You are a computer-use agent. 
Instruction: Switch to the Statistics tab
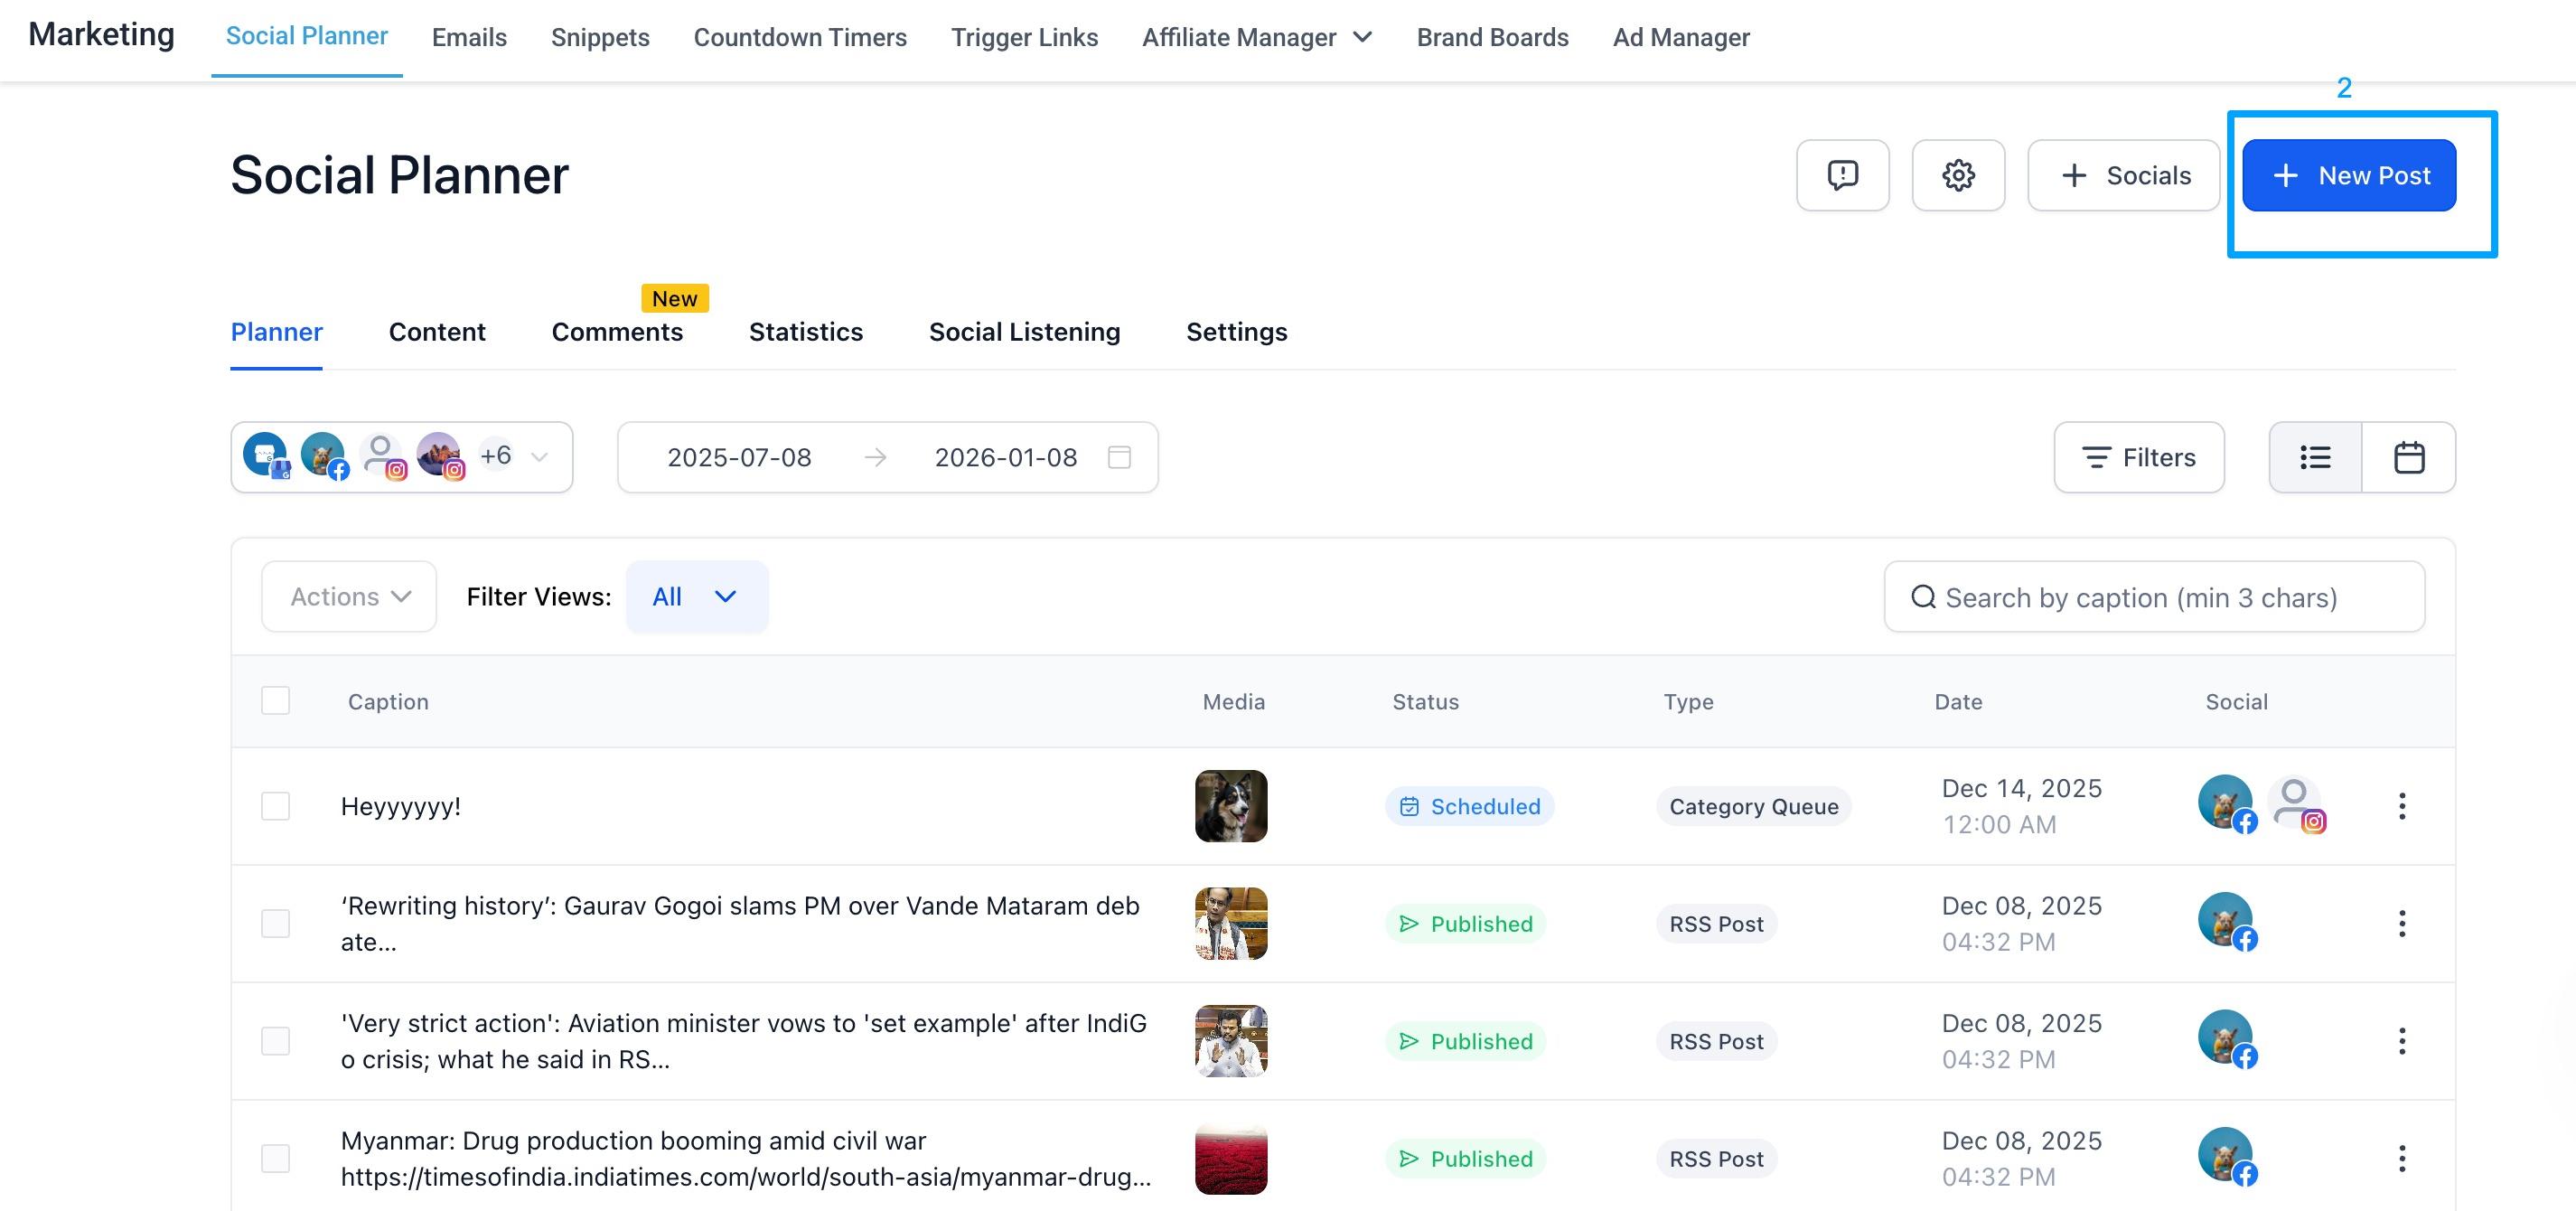point(805,332)
